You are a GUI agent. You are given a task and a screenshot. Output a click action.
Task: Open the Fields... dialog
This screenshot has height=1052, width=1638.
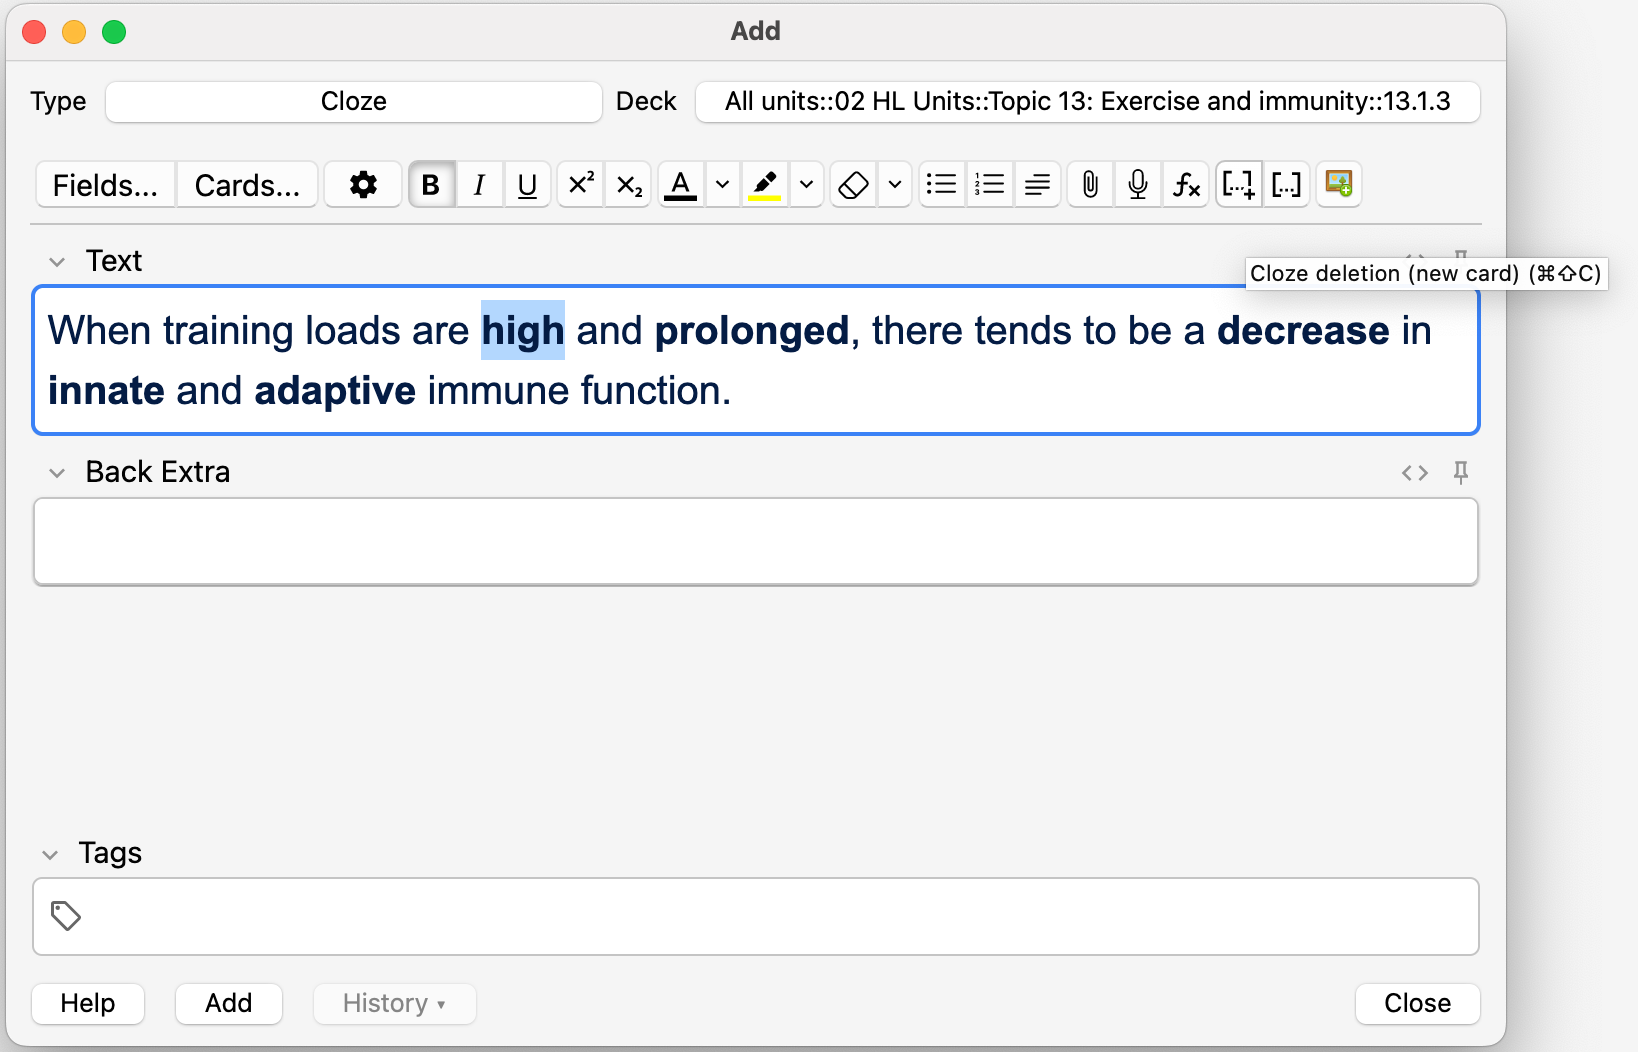click(x=105, y=185)
